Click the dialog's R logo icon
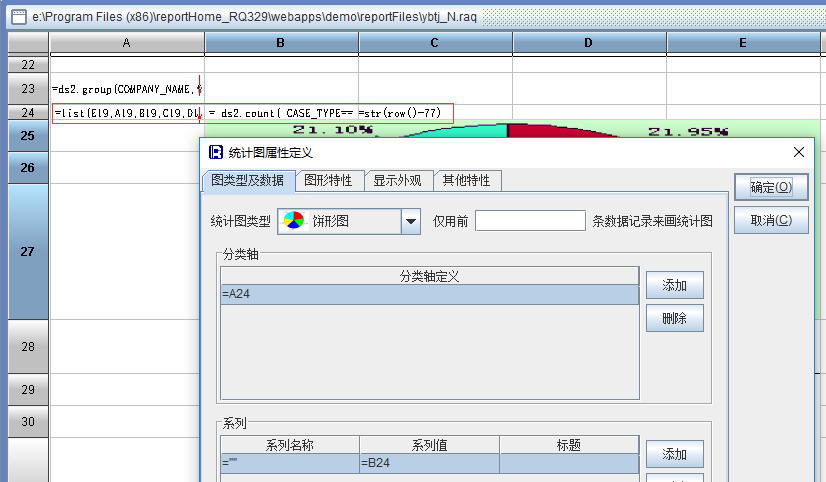This screenshot has height=482, width=826. [x=215, y=152]
